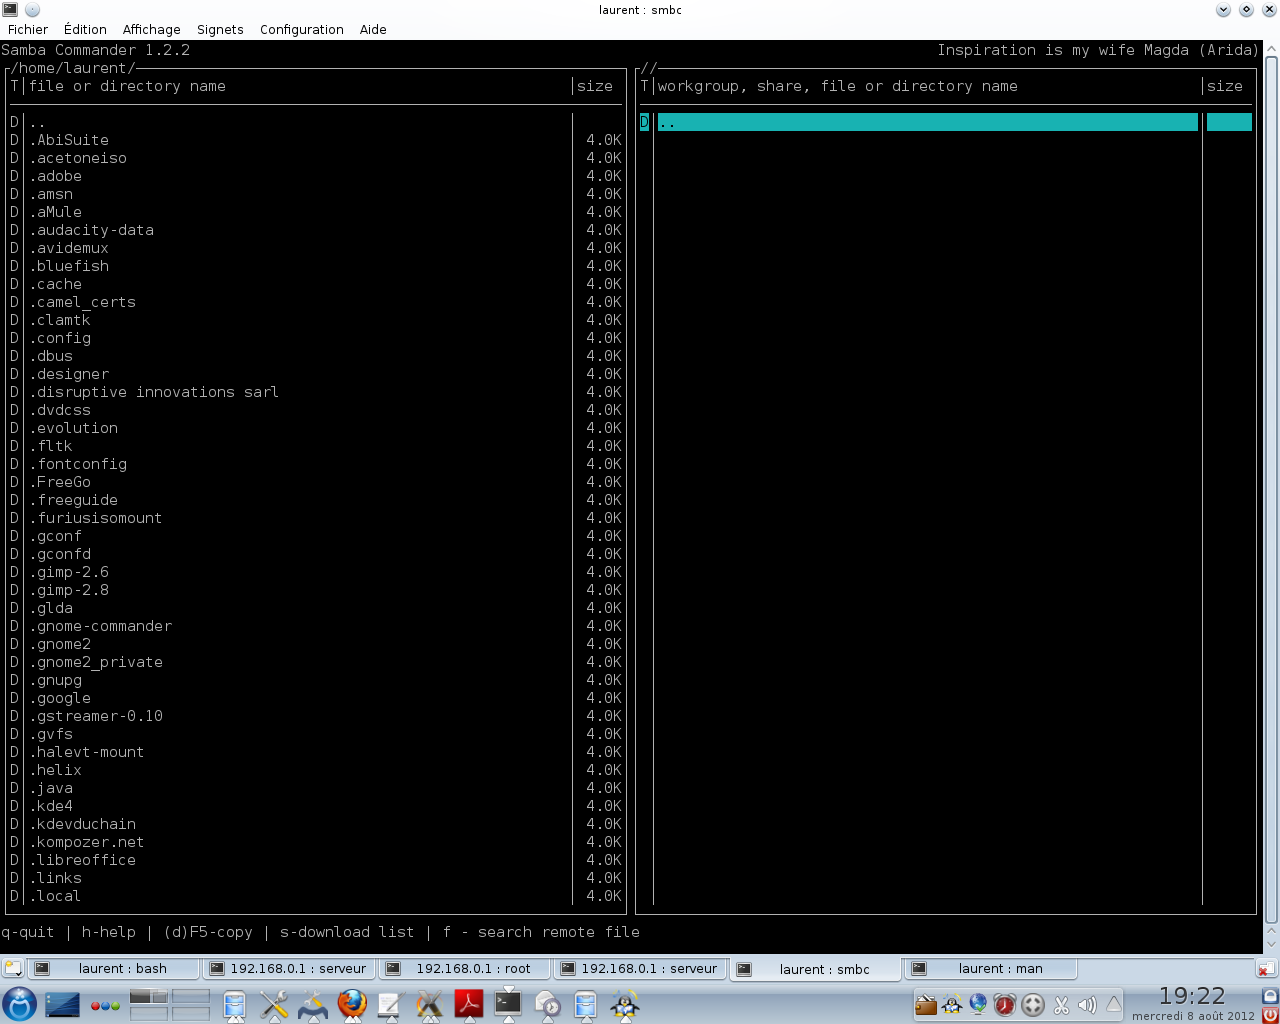
Task: Select the highlighted .. row in remote panel
Action: tap(945, 122)
